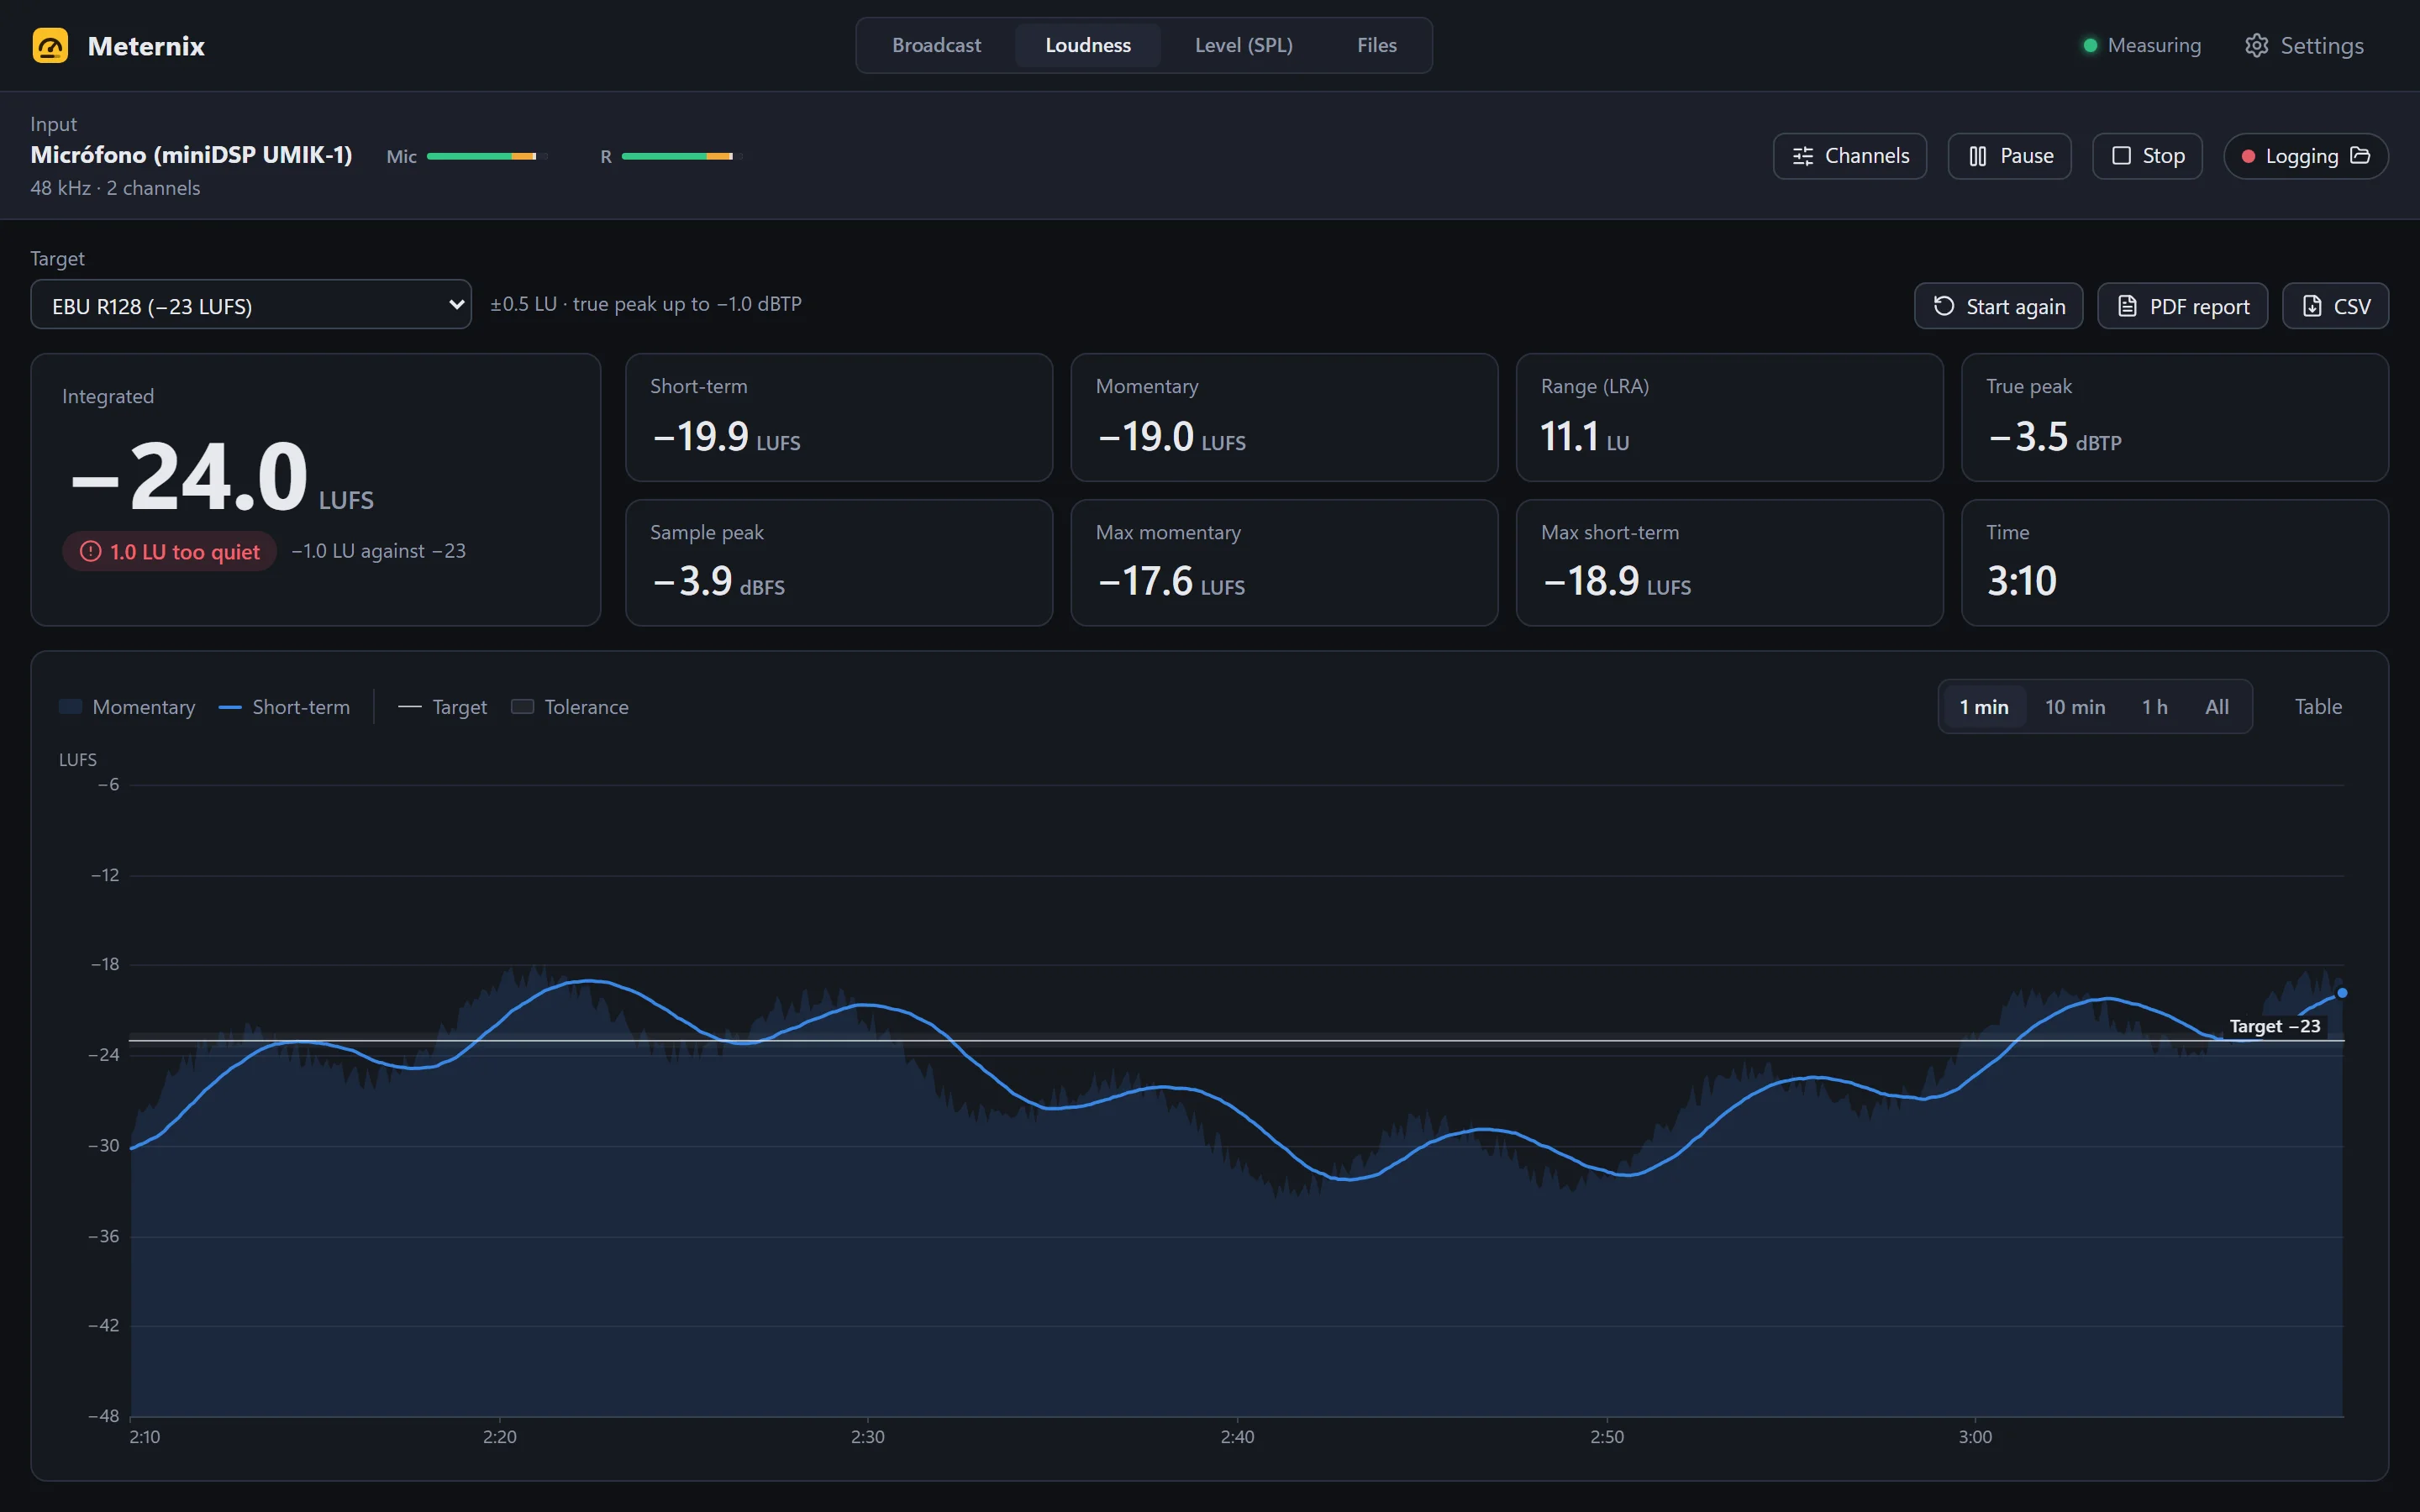
Task: Click the Short-term −19.9 LUFS card
Action: [x=838, y=417]
